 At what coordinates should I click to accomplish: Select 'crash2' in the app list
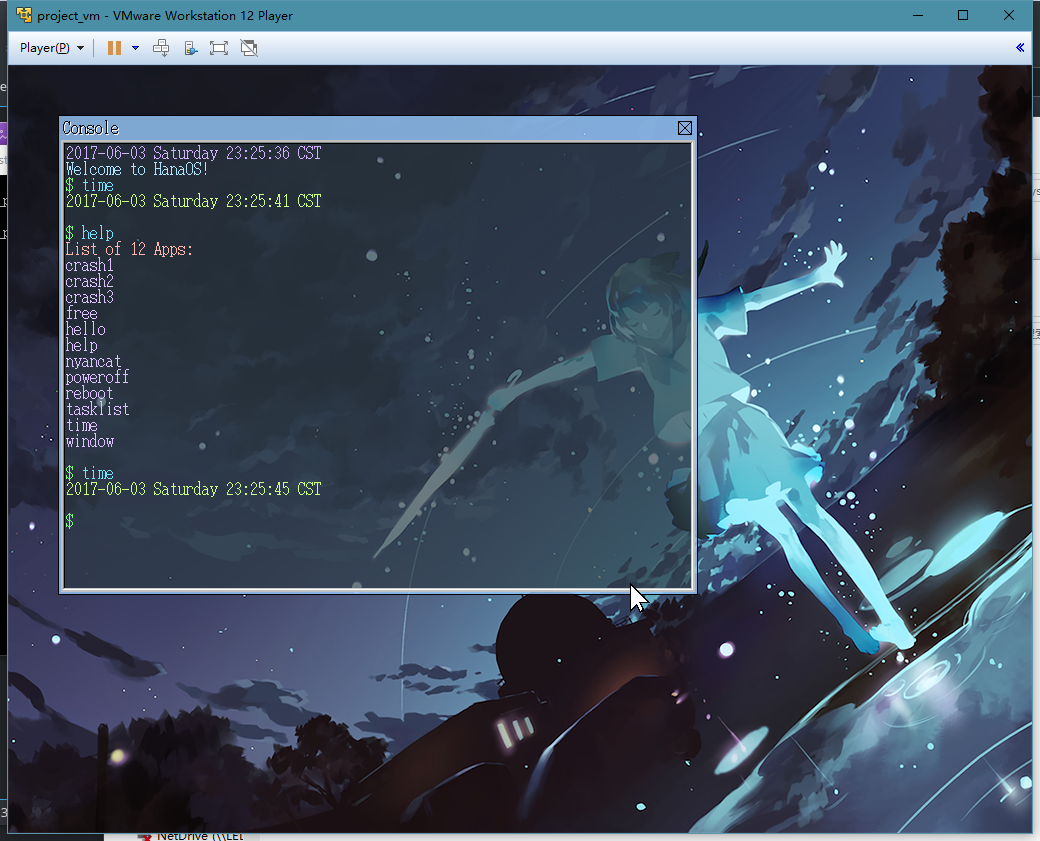pos(89,281)
